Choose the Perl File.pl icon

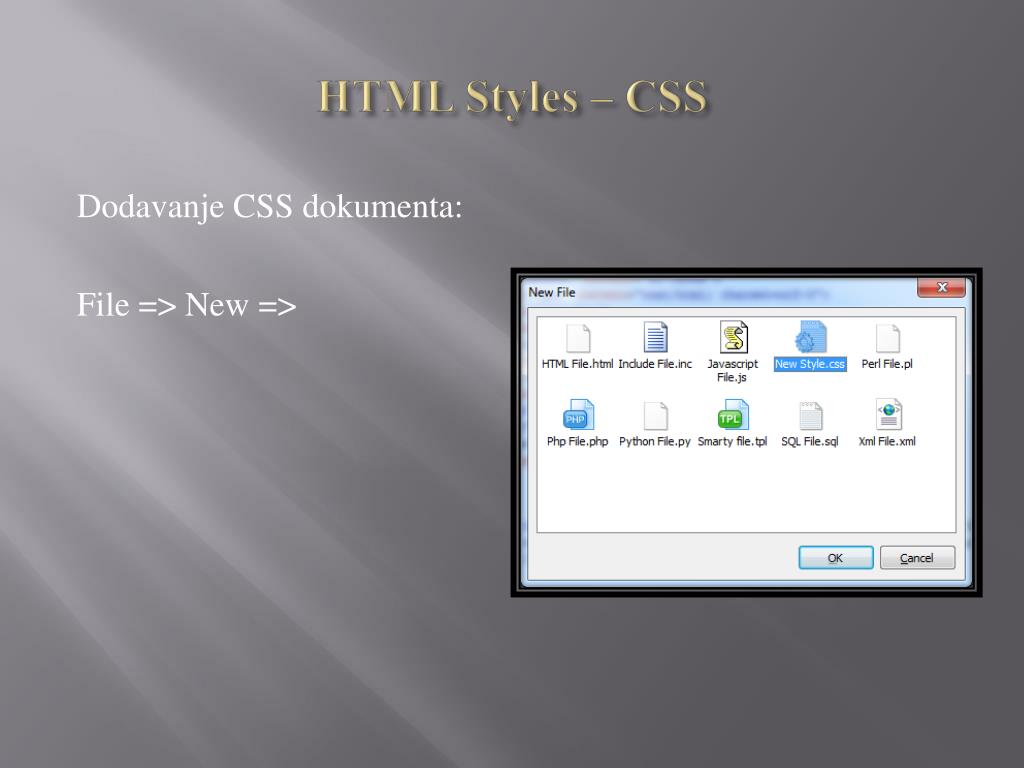pyautogui.click(x=888, y=338)
